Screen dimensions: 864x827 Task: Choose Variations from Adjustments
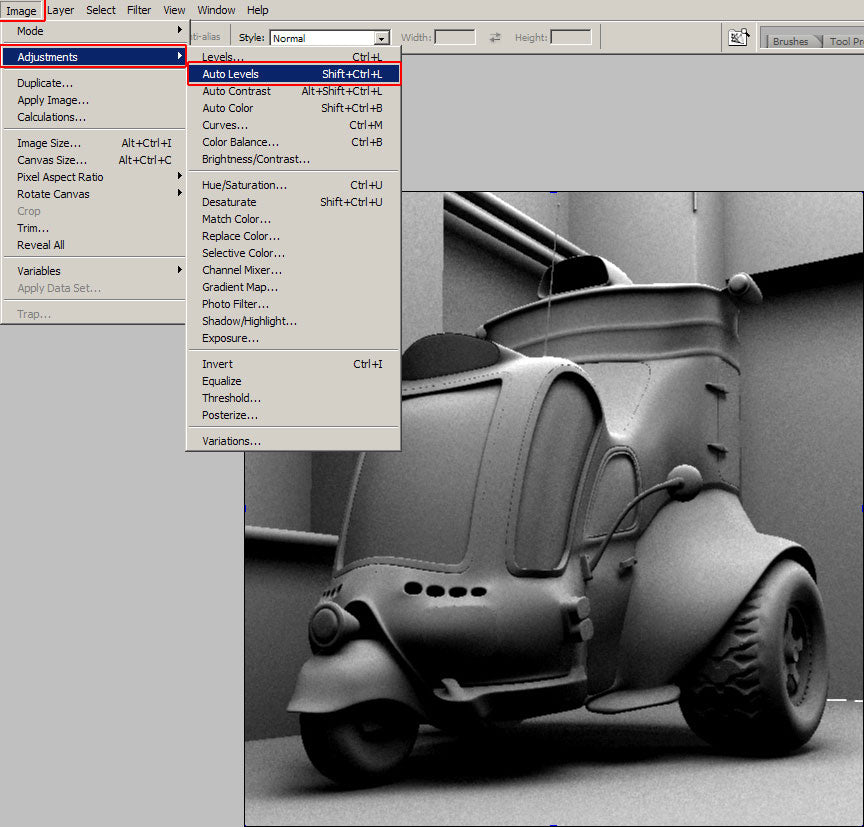(x=234, y=440)
